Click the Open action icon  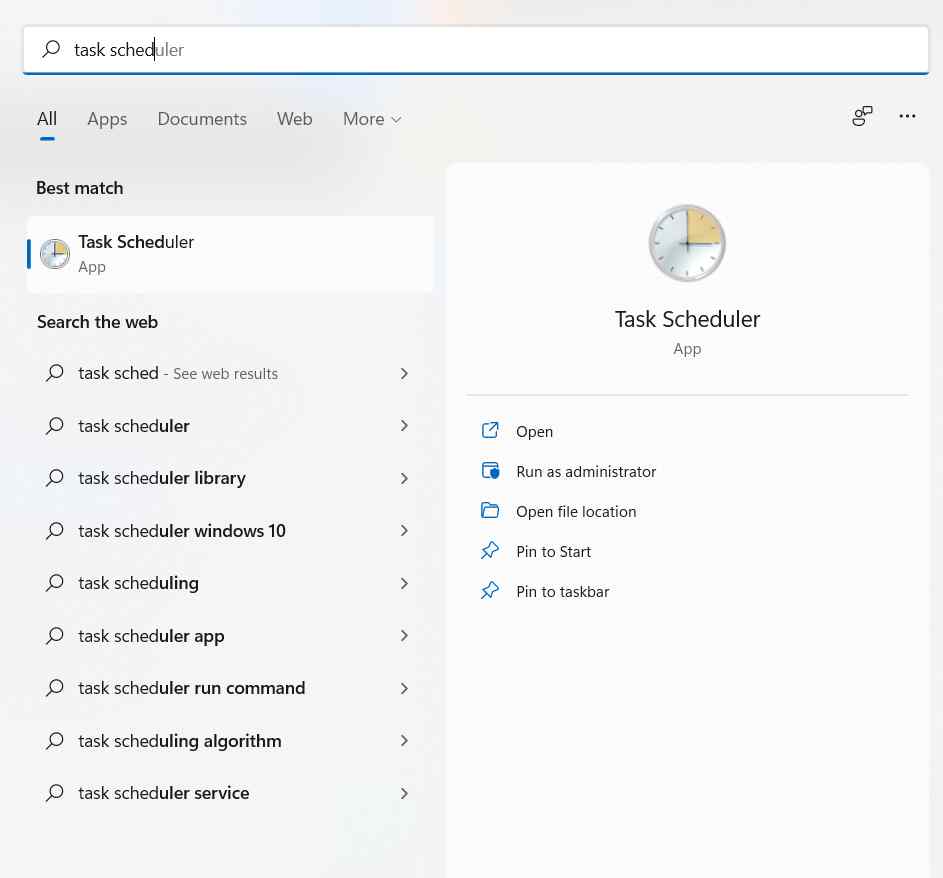(490, 431)
